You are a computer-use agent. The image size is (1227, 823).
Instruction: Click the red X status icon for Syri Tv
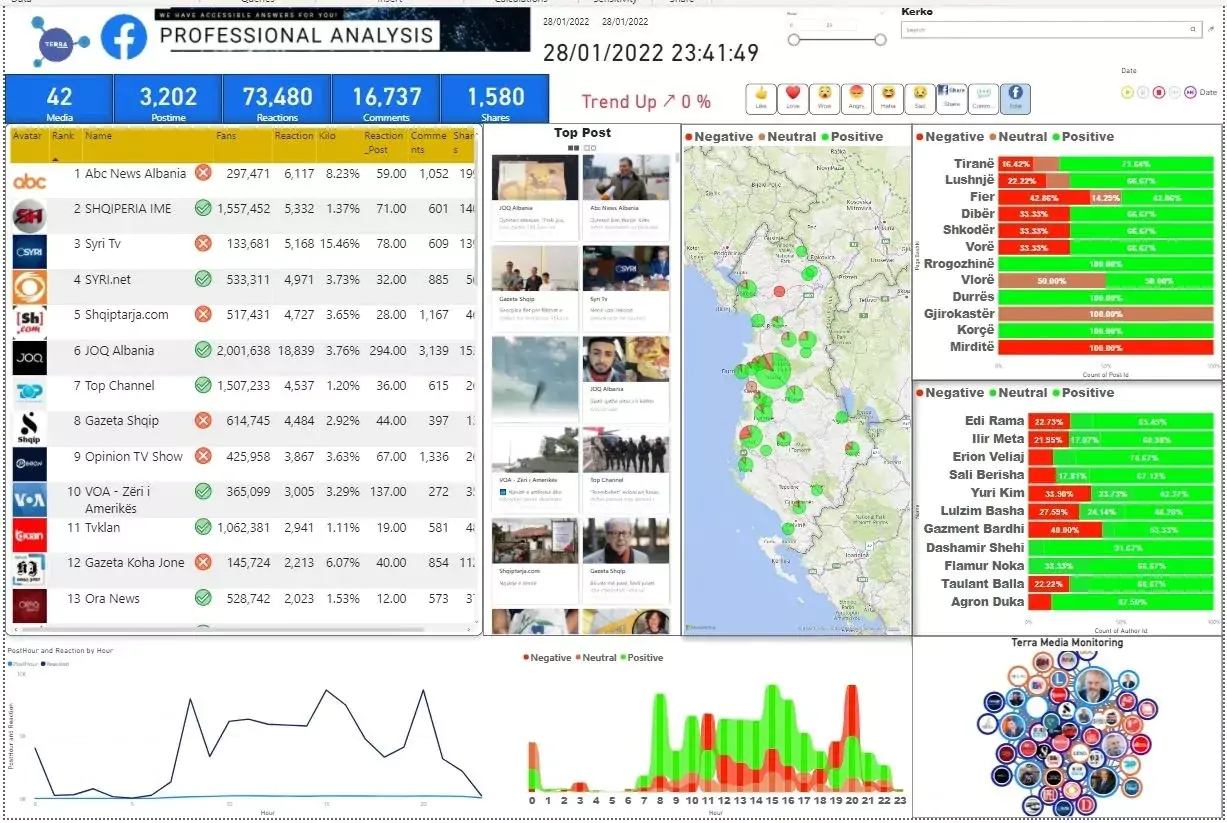click(203, 243)
